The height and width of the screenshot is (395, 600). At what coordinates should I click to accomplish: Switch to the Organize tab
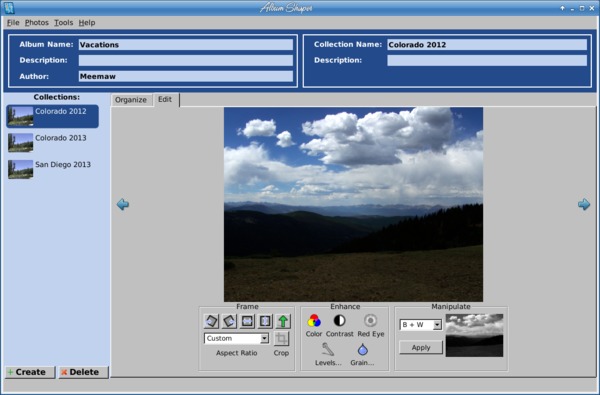click(131, 100)
